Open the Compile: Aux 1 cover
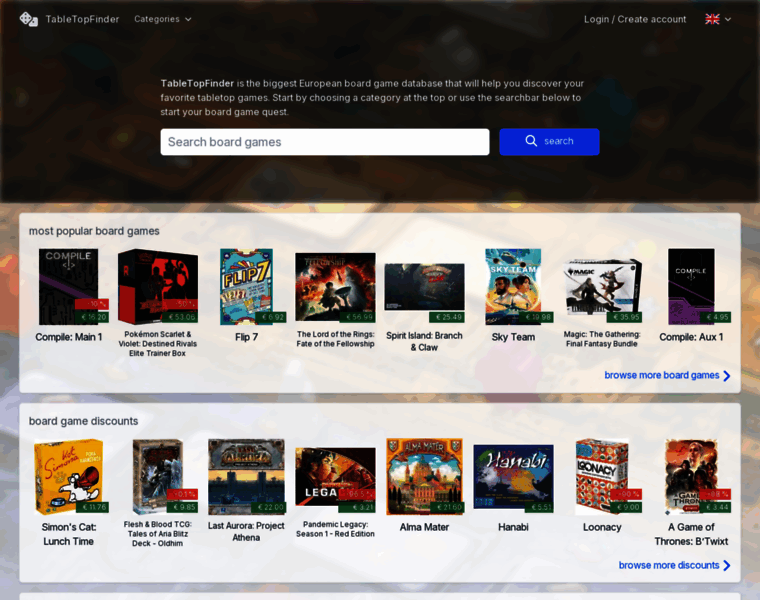Image resolution: width=760 pixels, height=600 pixels. click(x=691, y=286)
